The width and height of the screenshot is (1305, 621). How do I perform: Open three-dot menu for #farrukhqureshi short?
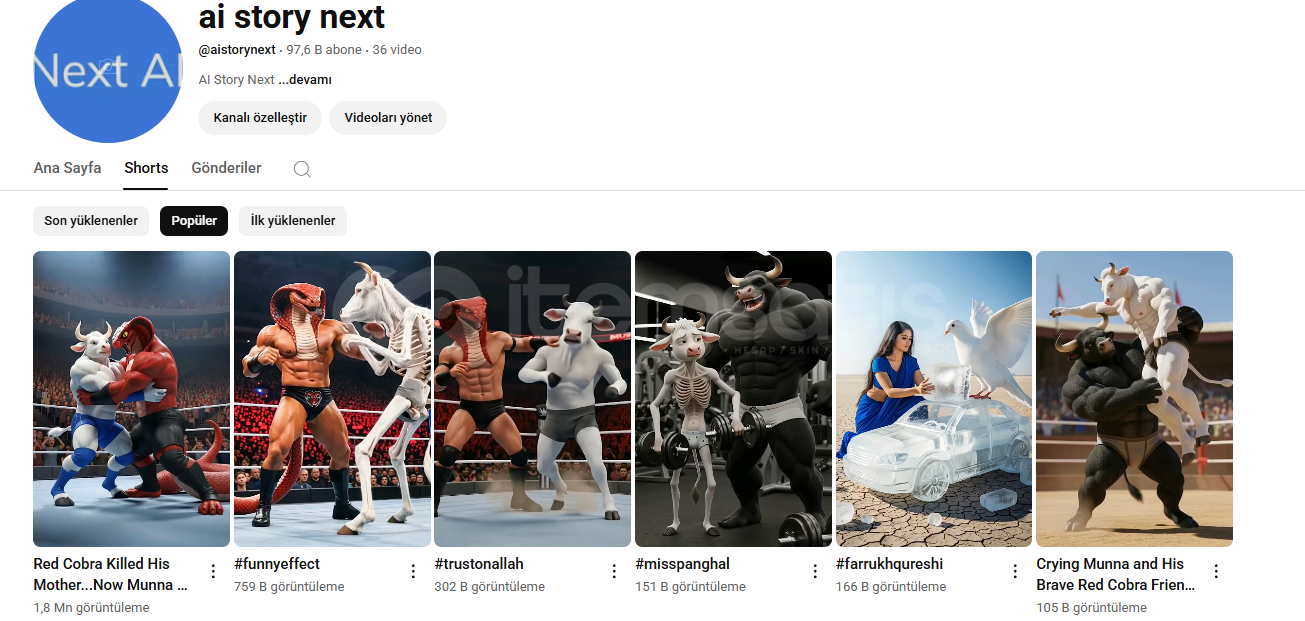click(1015, 571)
